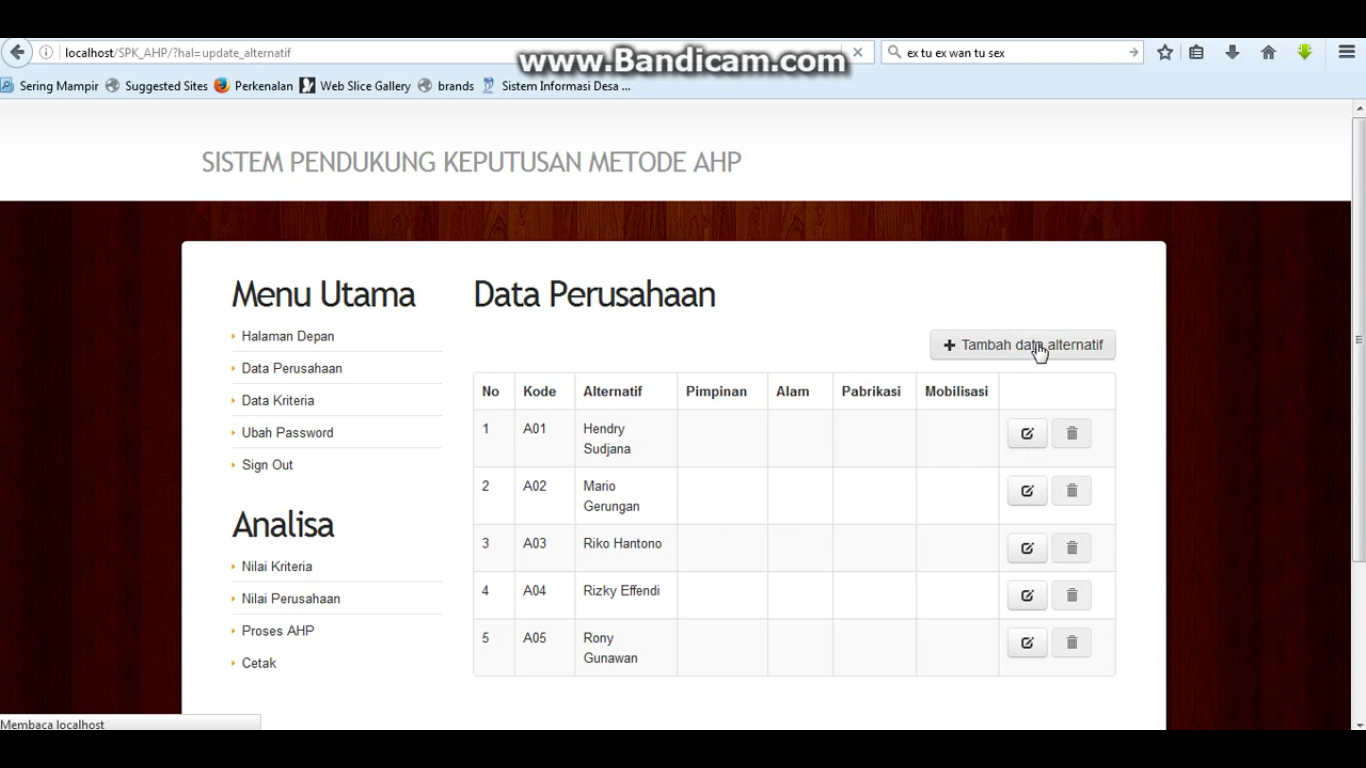1366x768 pixels.
Task: Open Ubah Password page
Action: click(287, 433)
